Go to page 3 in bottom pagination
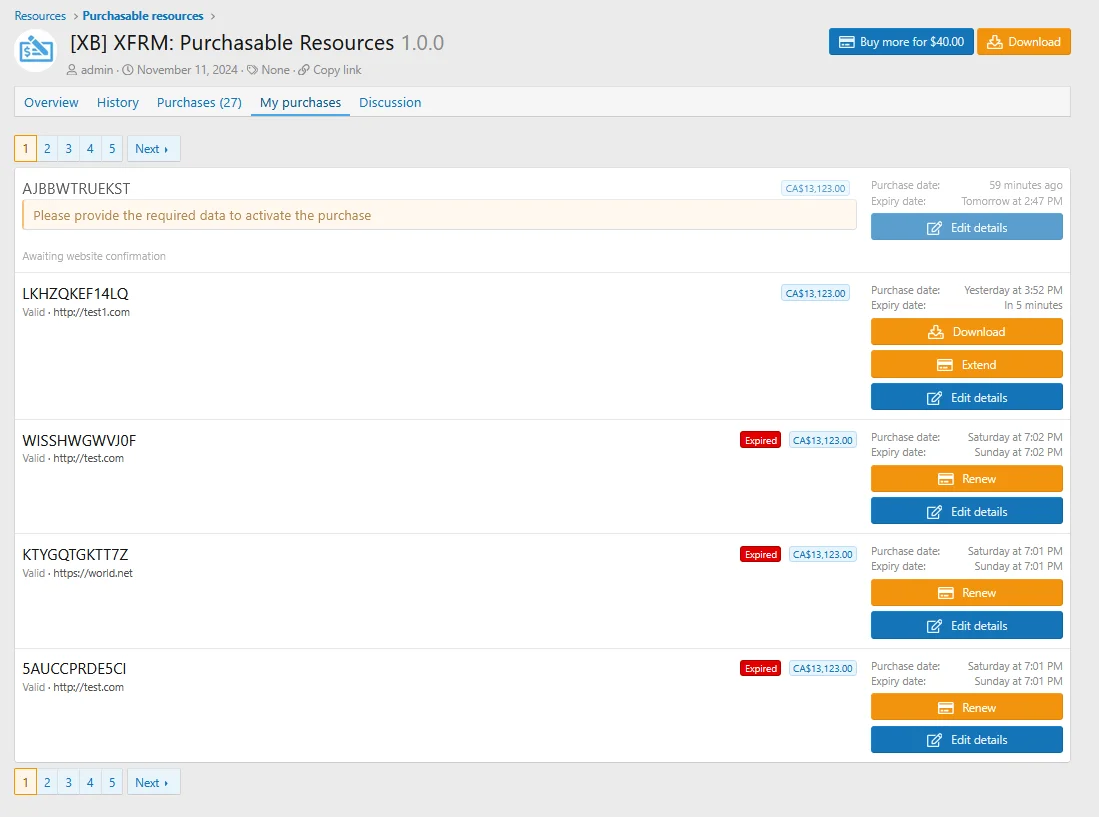This screenshot has width=1099, height=817. 68,781
